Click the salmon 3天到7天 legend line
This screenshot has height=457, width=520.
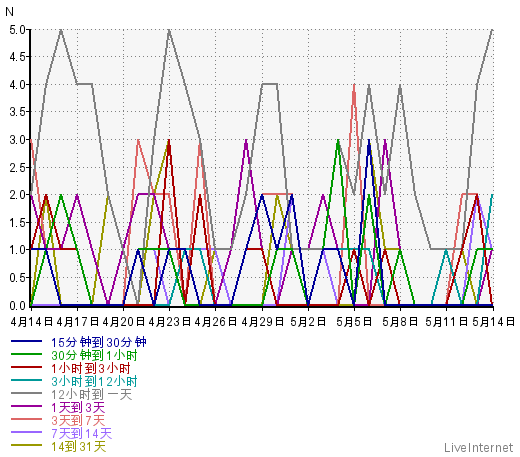[26, 419]
